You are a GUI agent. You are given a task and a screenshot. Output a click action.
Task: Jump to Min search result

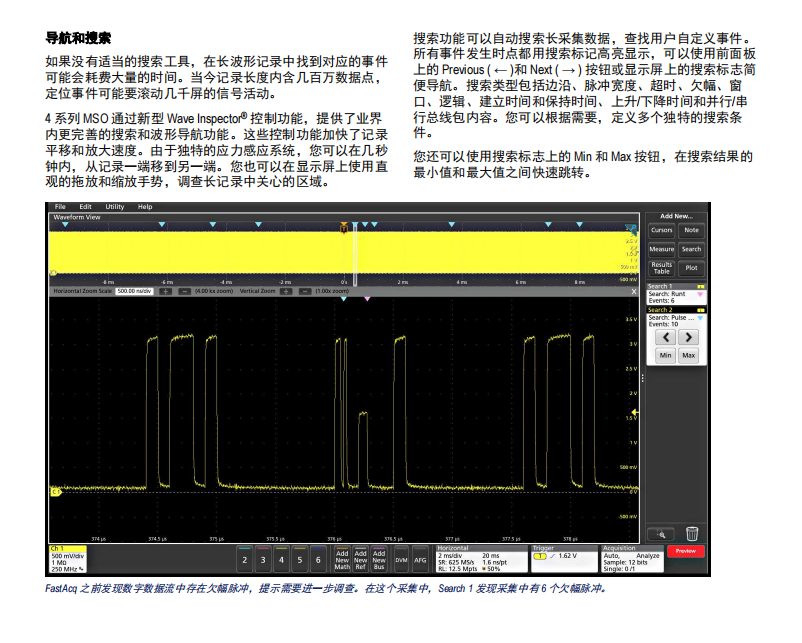pyautogui.click(x=665, y=356)
